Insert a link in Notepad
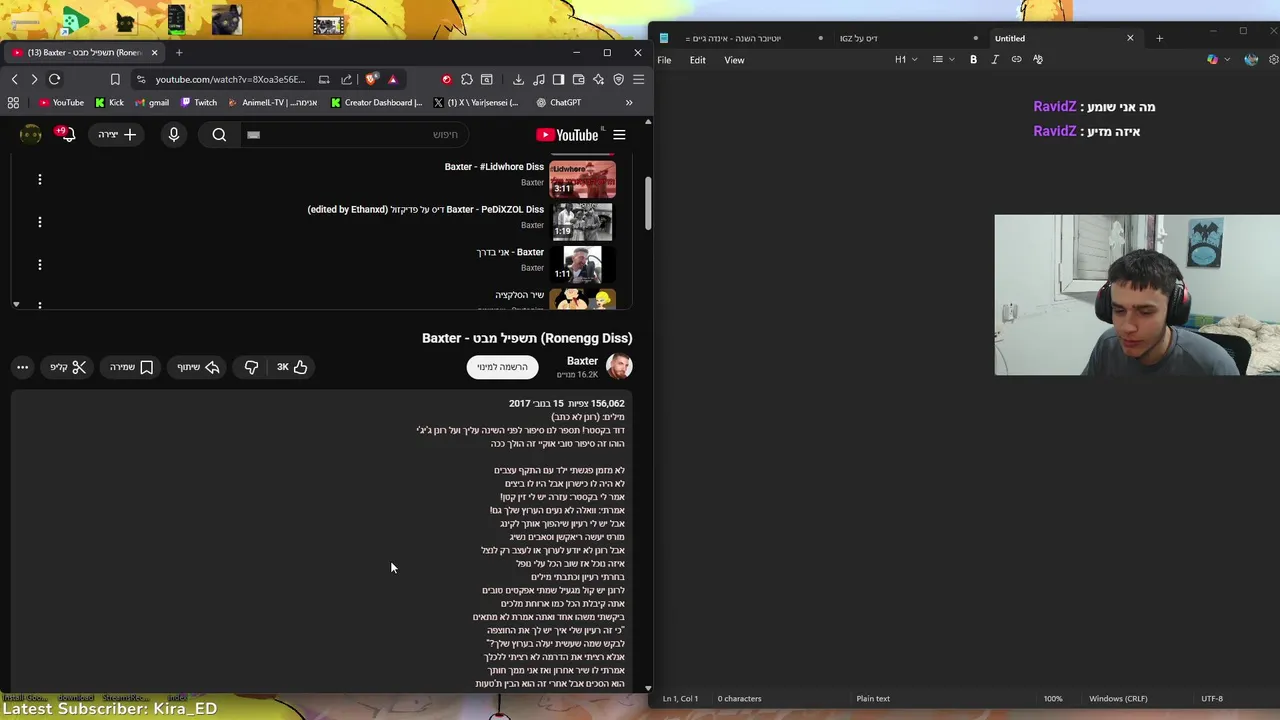 [x=1016, y=60]
